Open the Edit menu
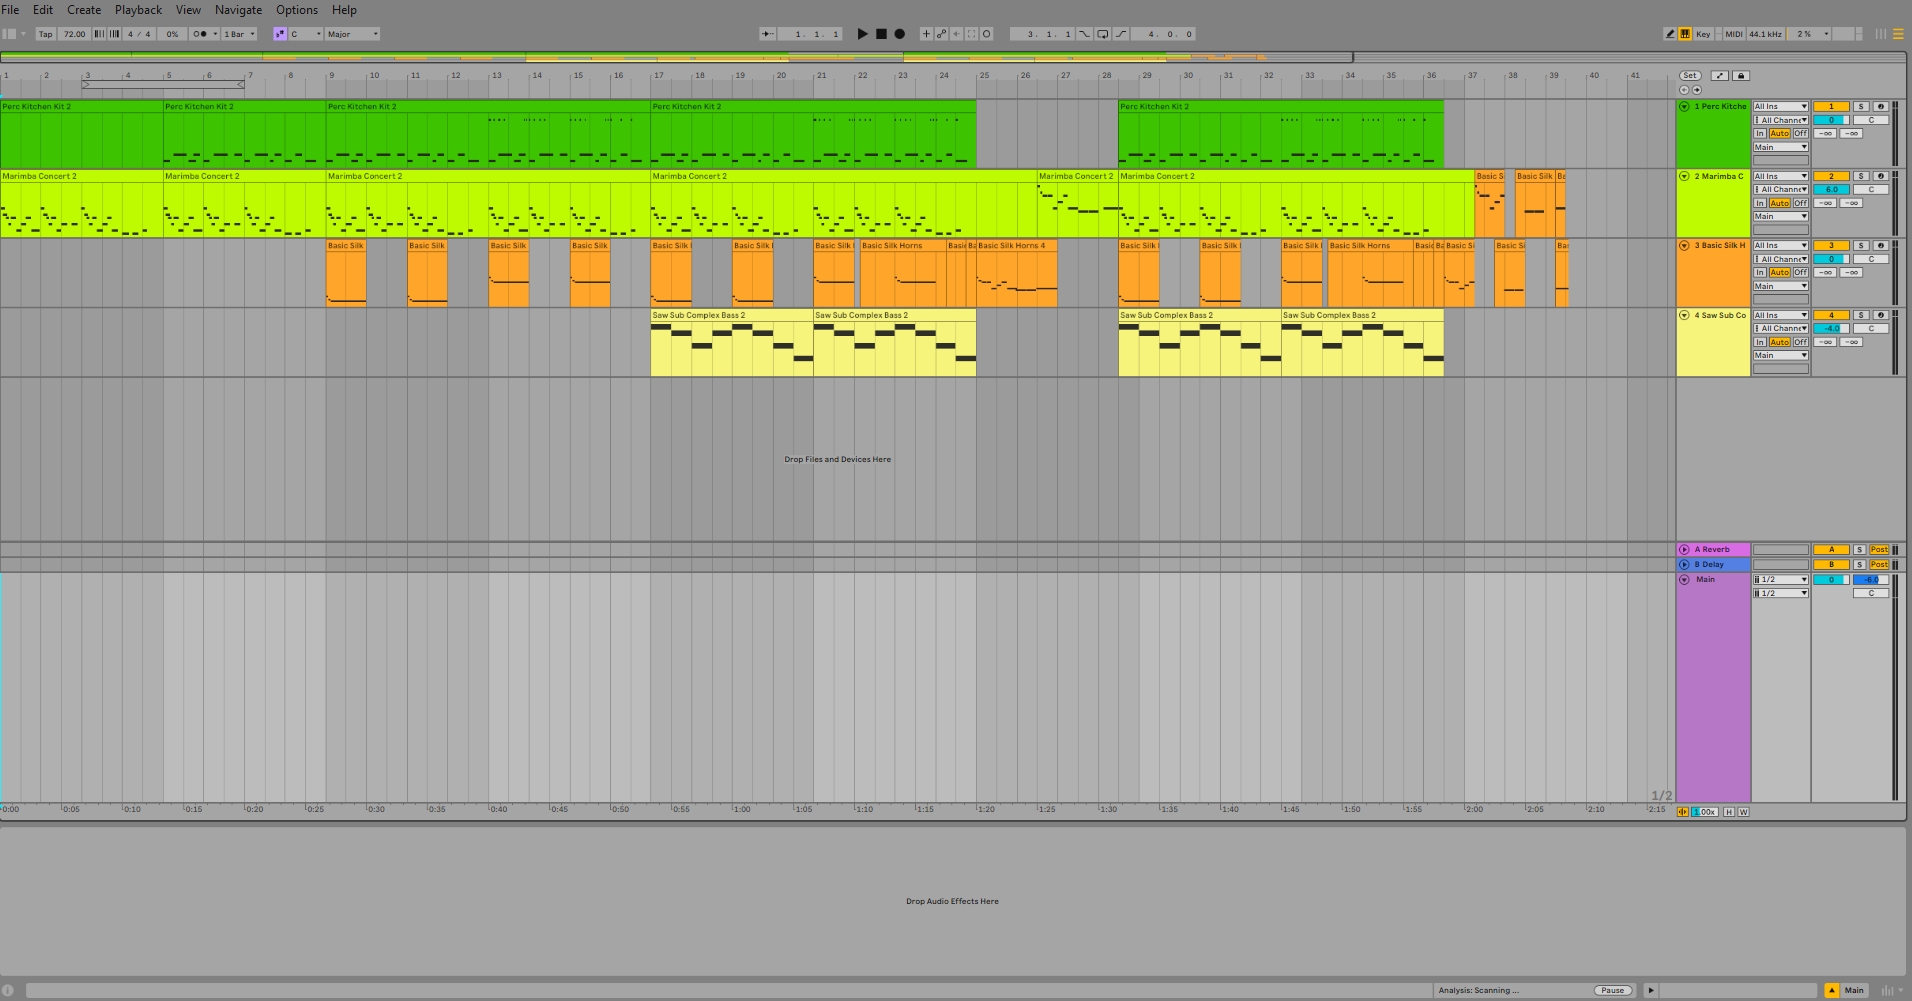Screen dimensions: 1912x1001 pos(43,10)
